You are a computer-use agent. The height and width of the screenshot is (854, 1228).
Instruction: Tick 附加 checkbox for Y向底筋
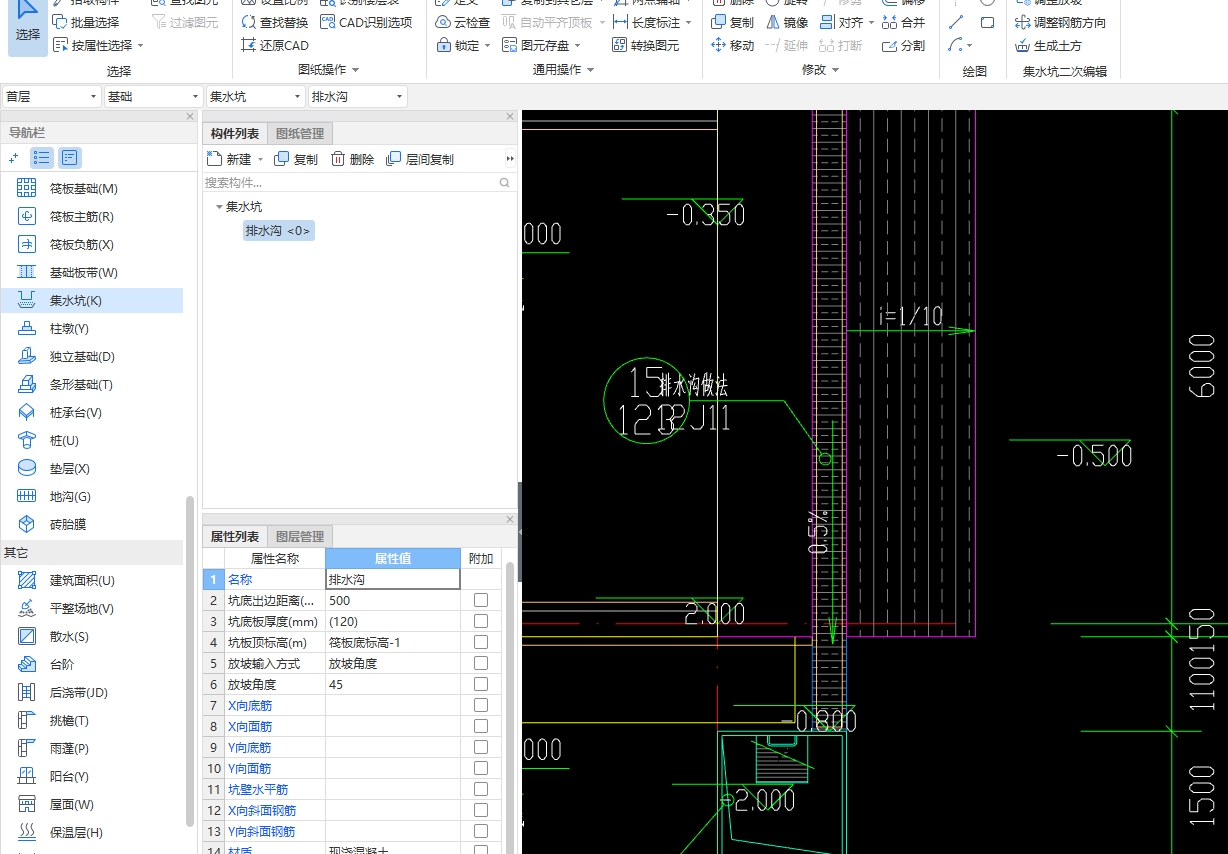[481, 747]
